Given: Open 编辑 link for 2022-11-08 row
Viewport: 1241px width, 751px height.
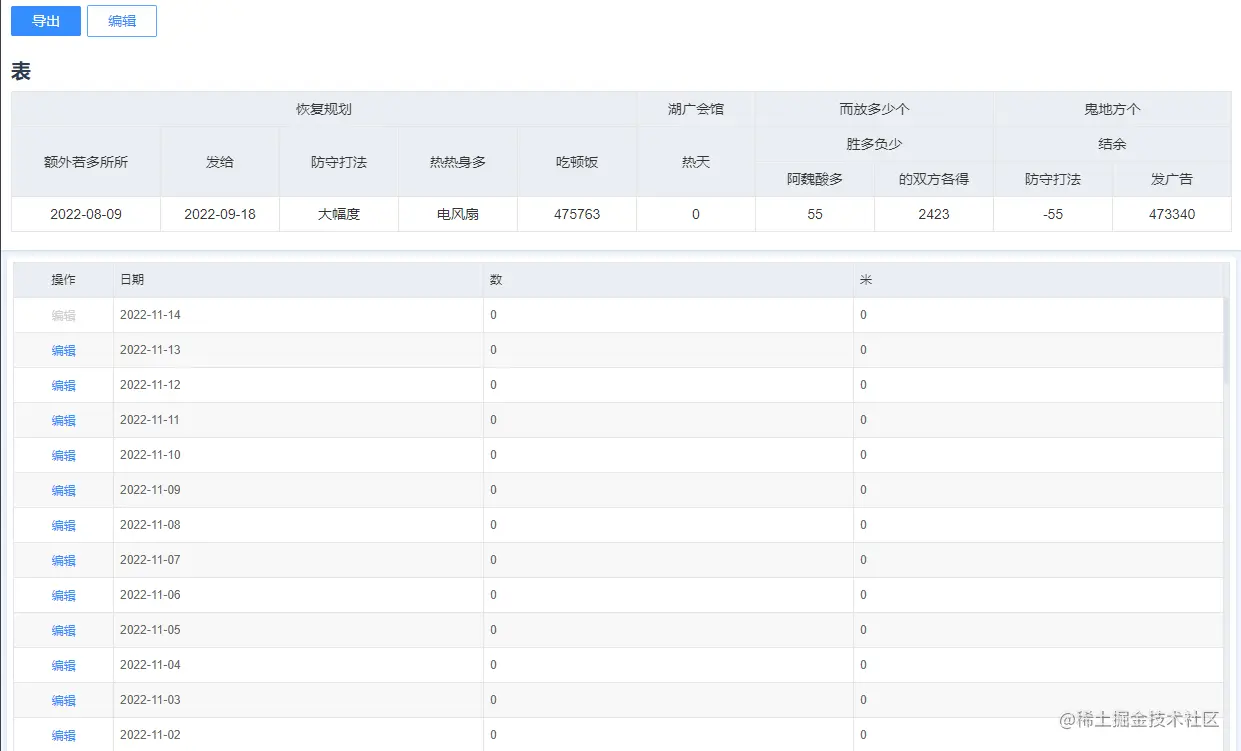Looking at the screenshot, I should click(x=64, y=525).
